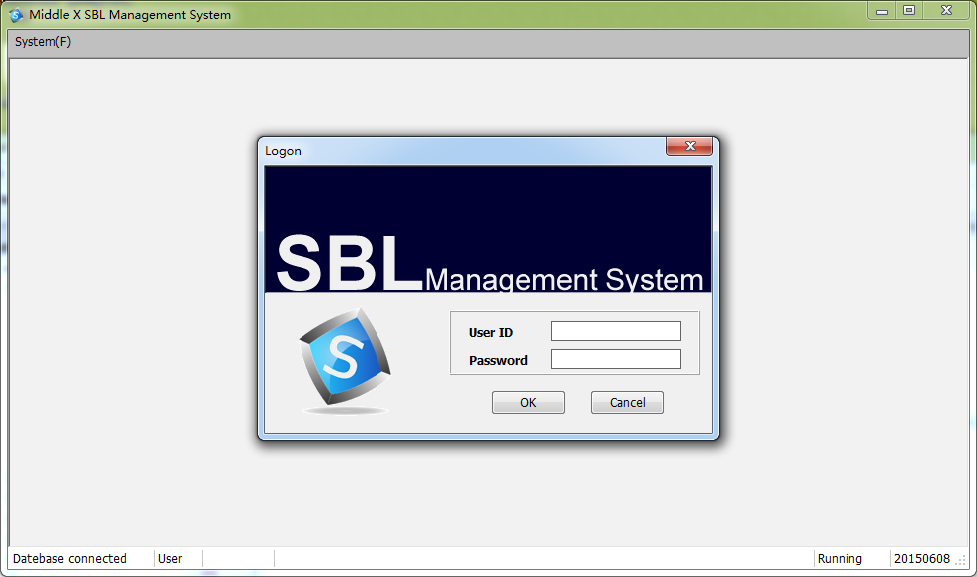Click the SBL Management System banner

click(x=488, y=229)
